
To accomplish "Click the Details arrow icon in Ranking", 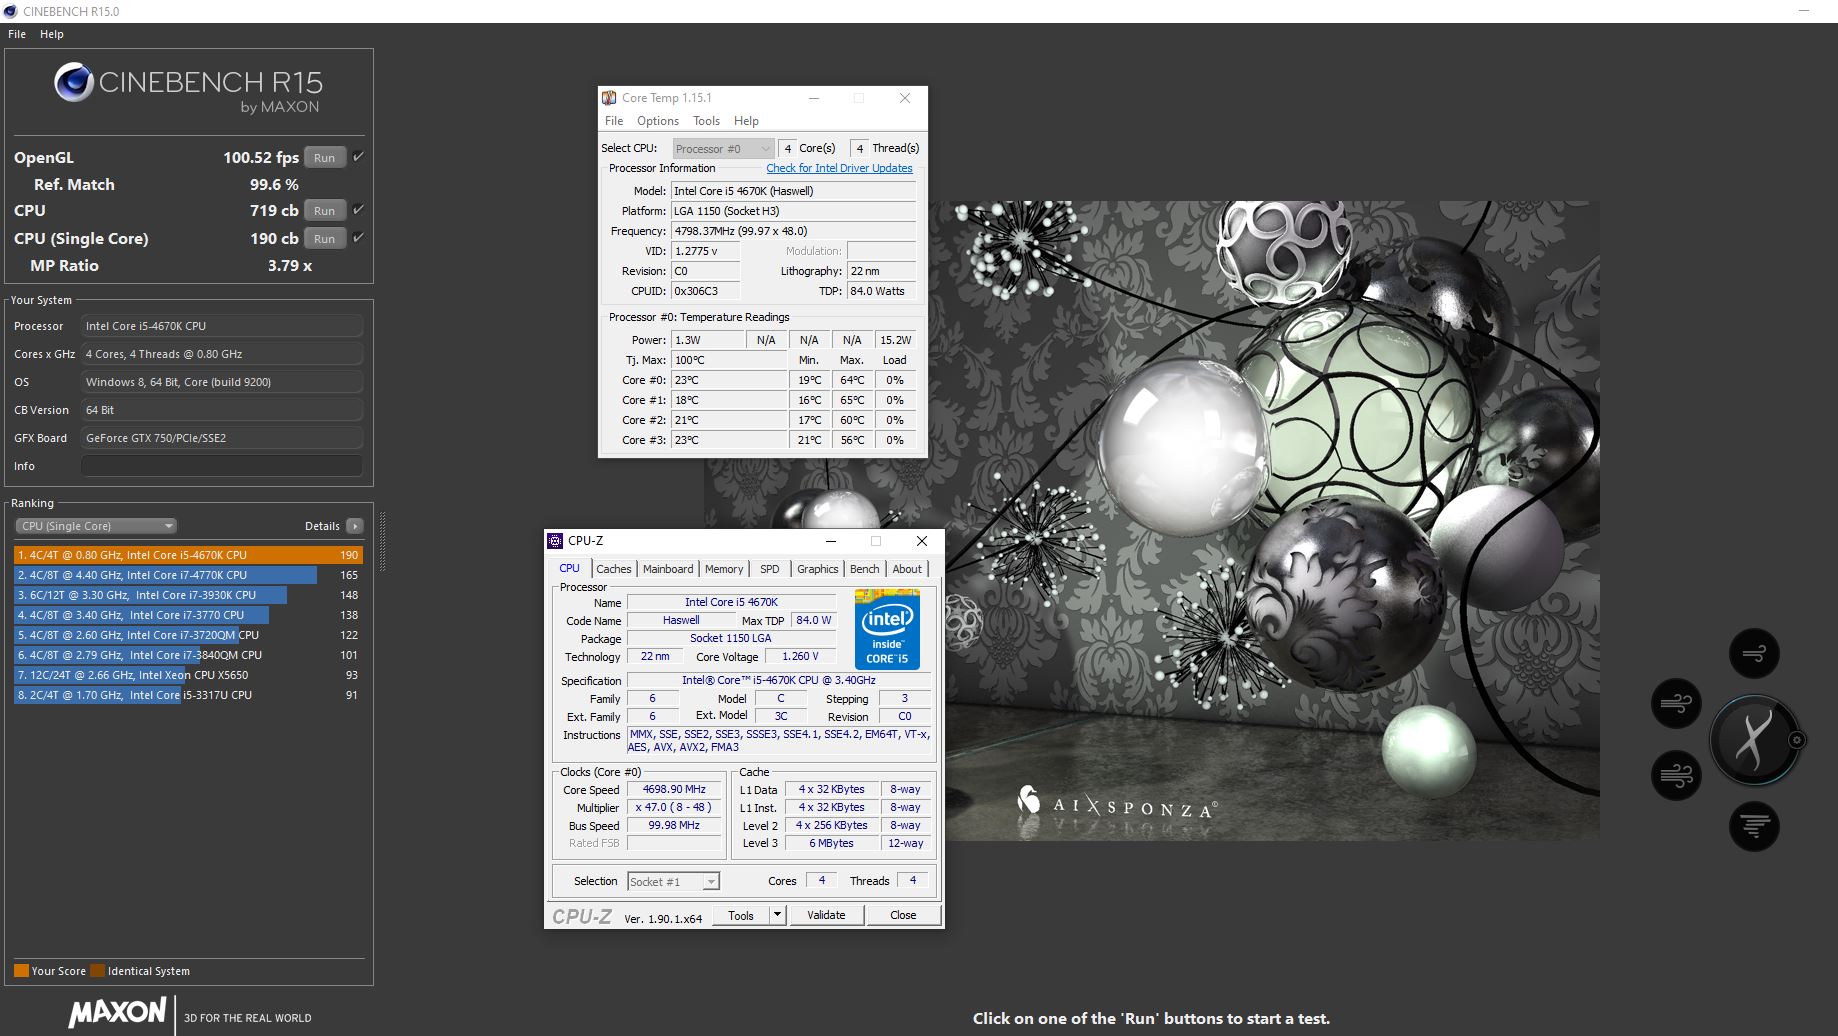I will pos(354,526).
